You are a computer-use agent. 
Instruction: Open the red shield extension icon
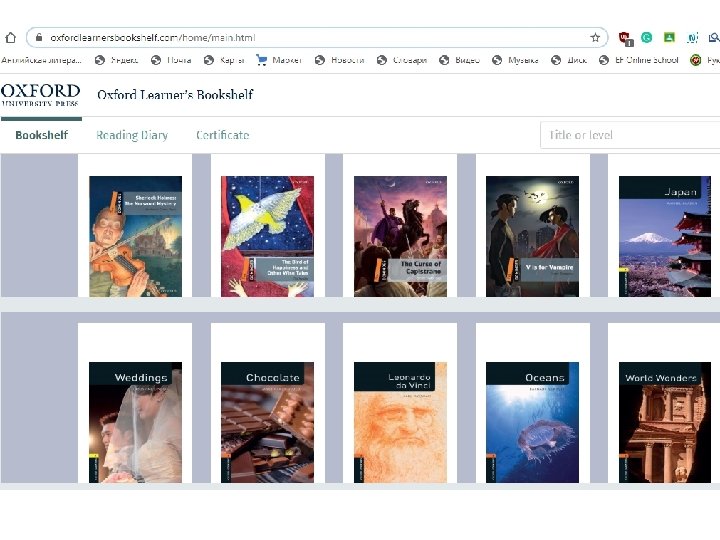pyautogui.click(x=625, y=38)
